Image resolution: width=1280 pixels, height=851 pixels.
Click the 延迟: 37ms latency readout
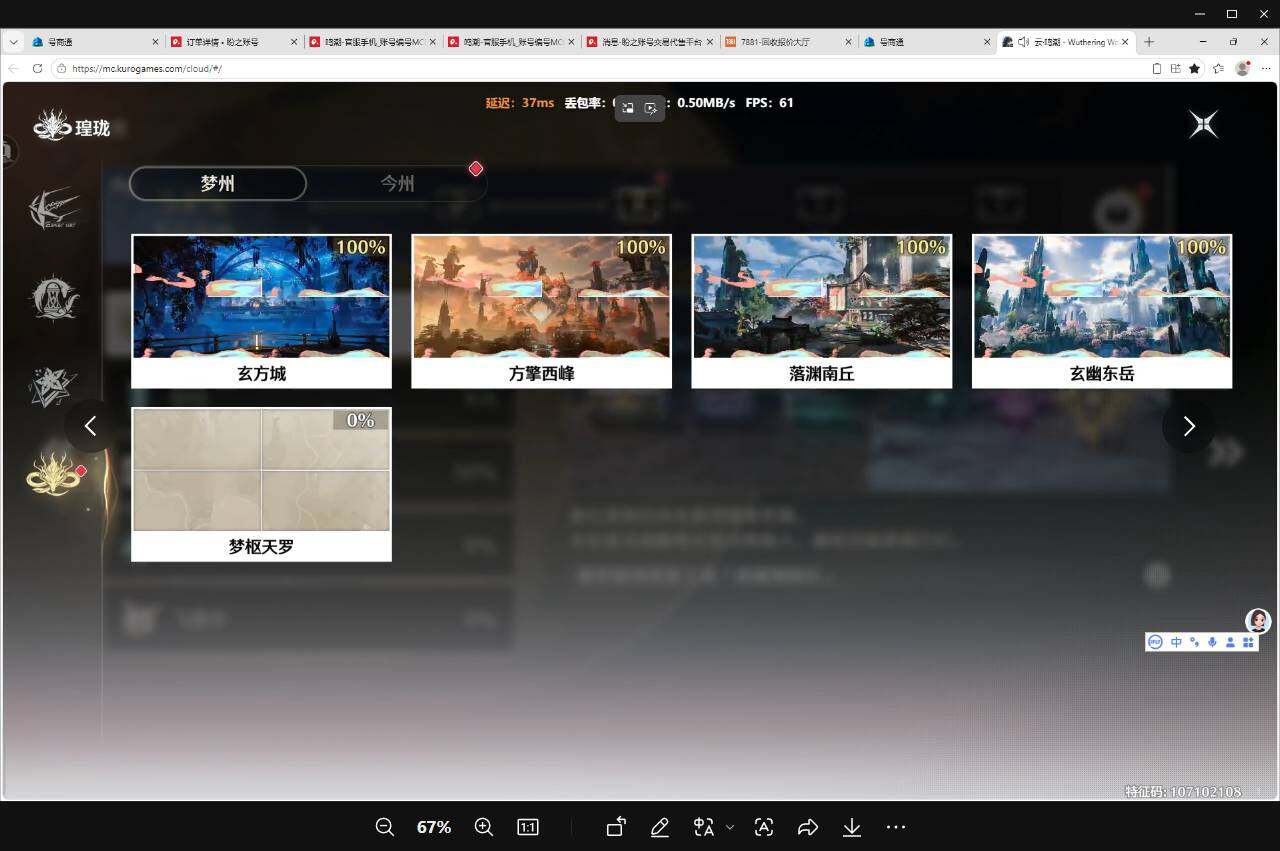(x=520, y=103)
